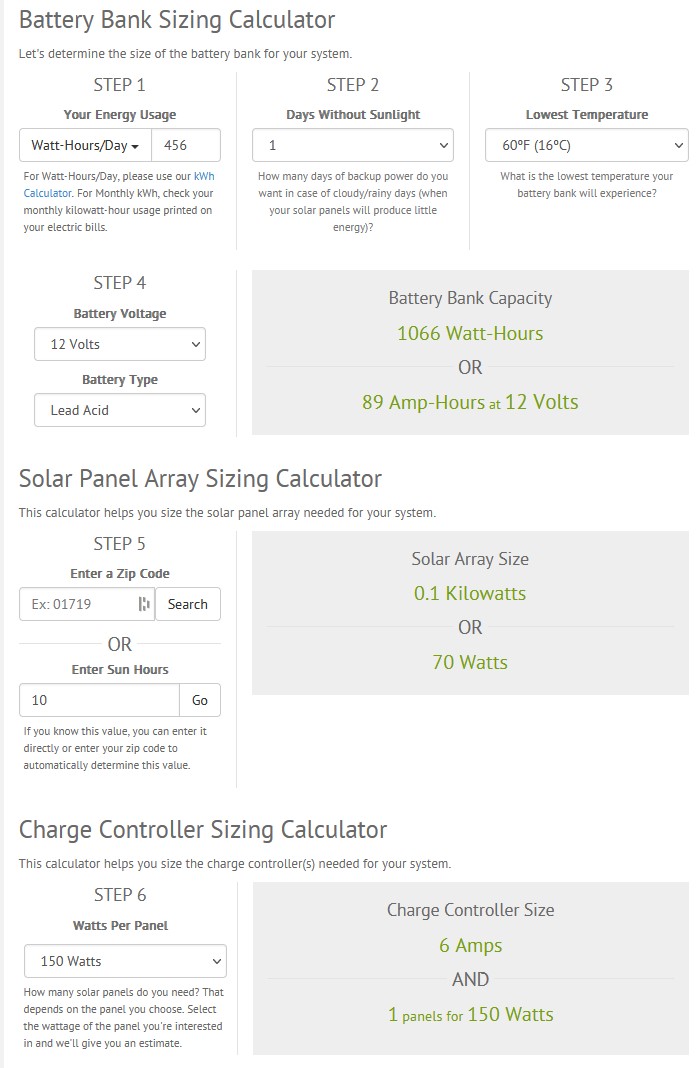
Task: Click the 70 Watts solar array result
Action: (470, 662)
